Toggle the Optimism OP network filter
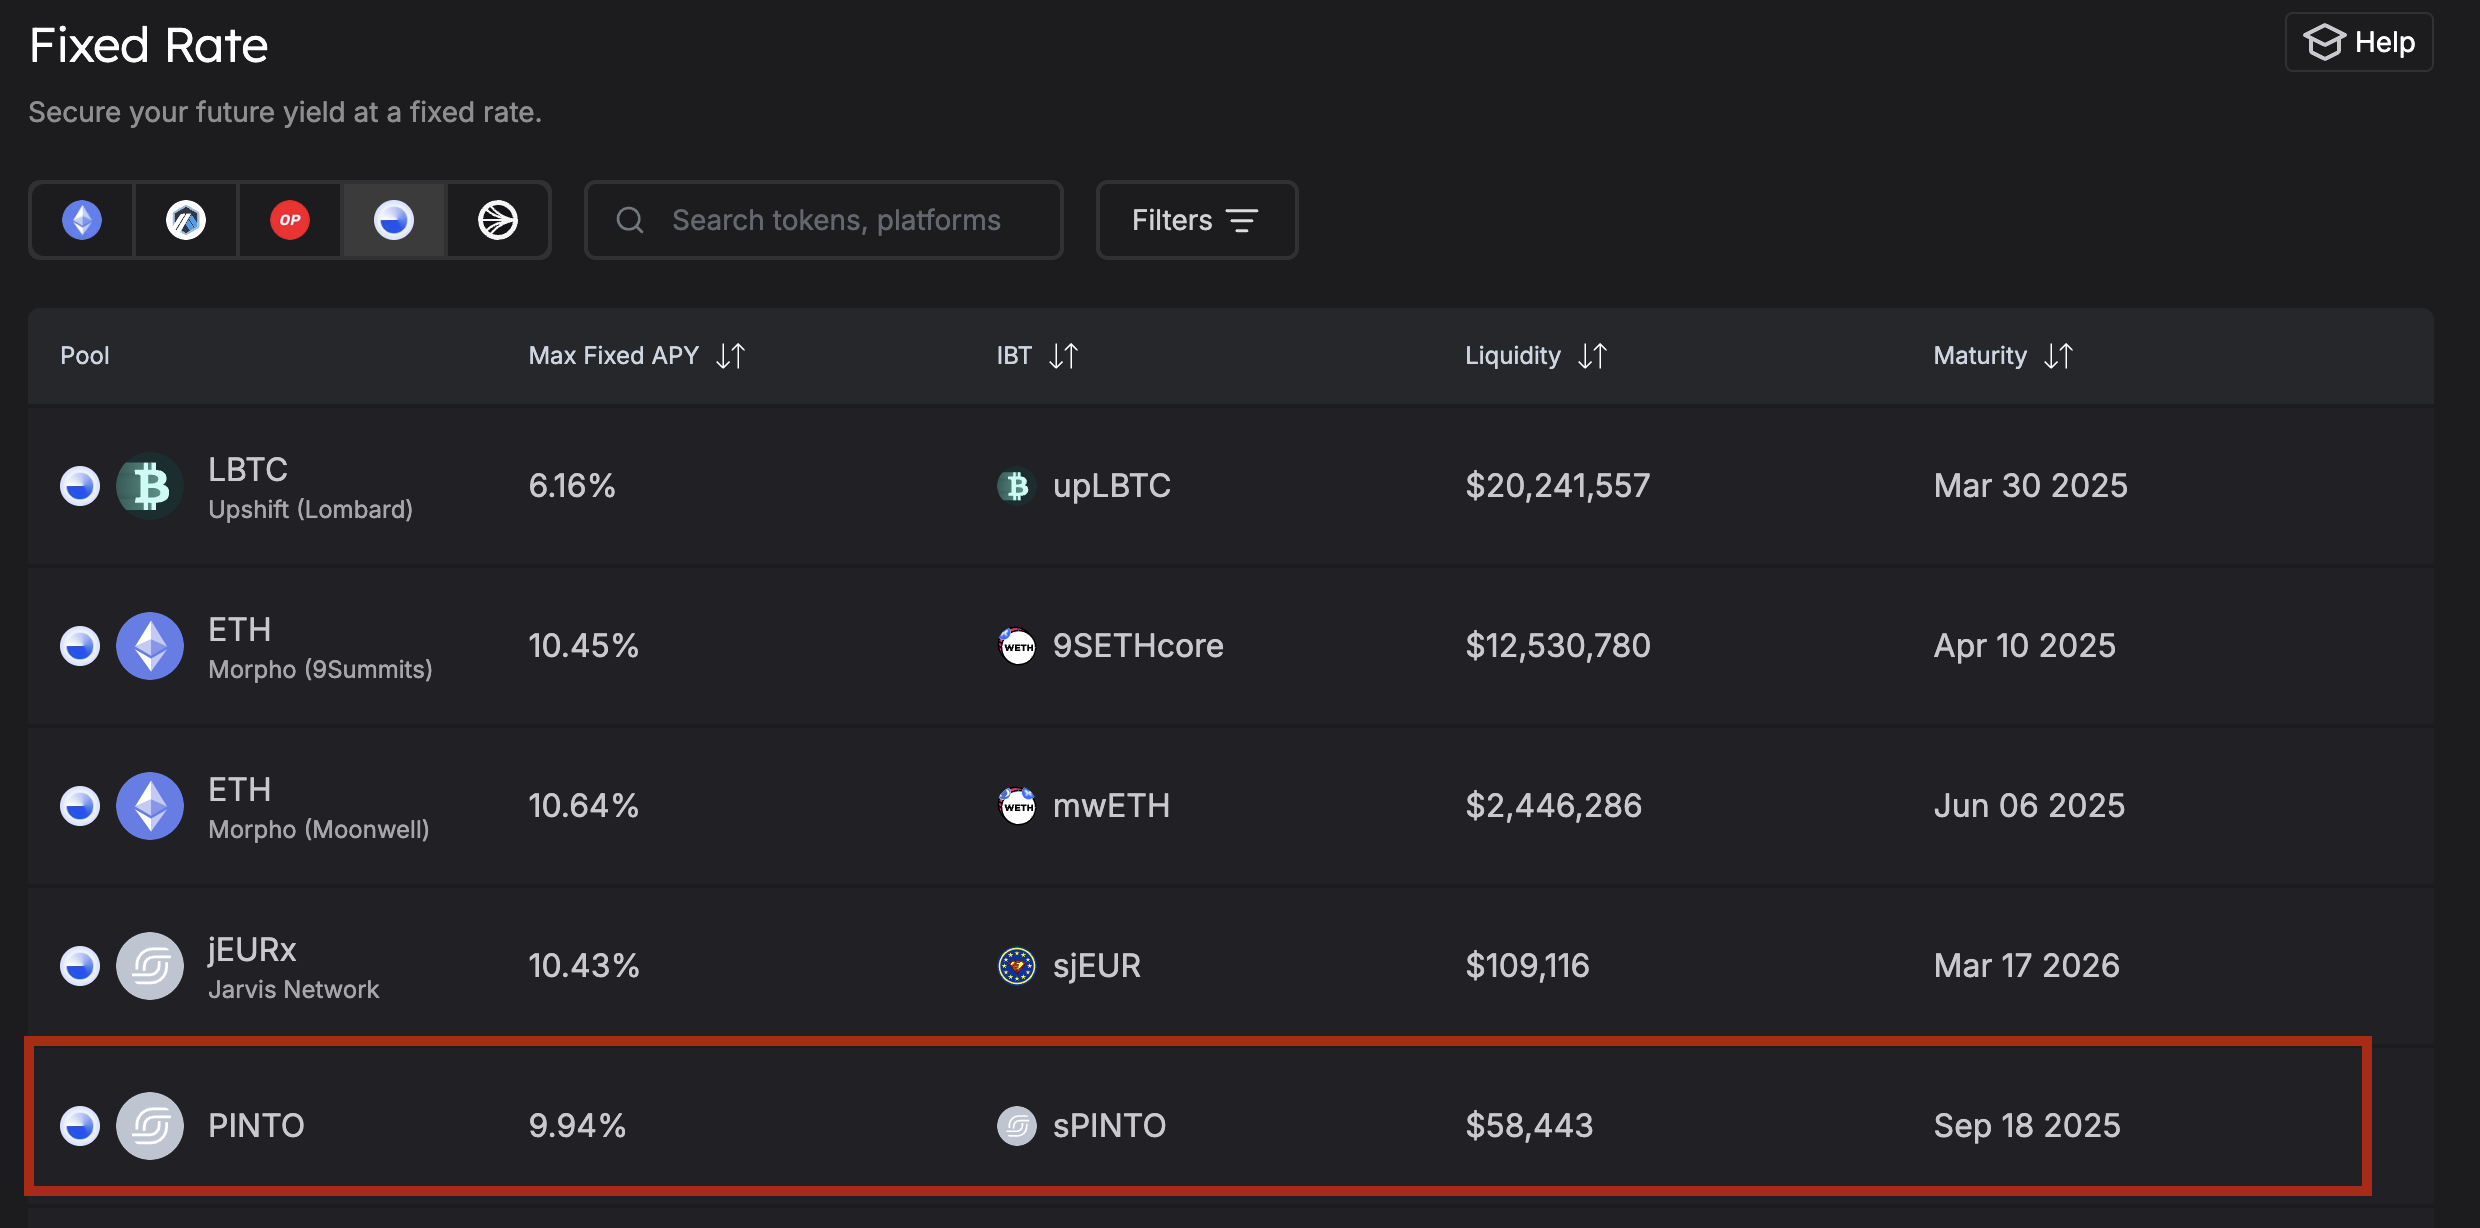This screenshot has height=1228, width=2480. (x=290, y=220)
